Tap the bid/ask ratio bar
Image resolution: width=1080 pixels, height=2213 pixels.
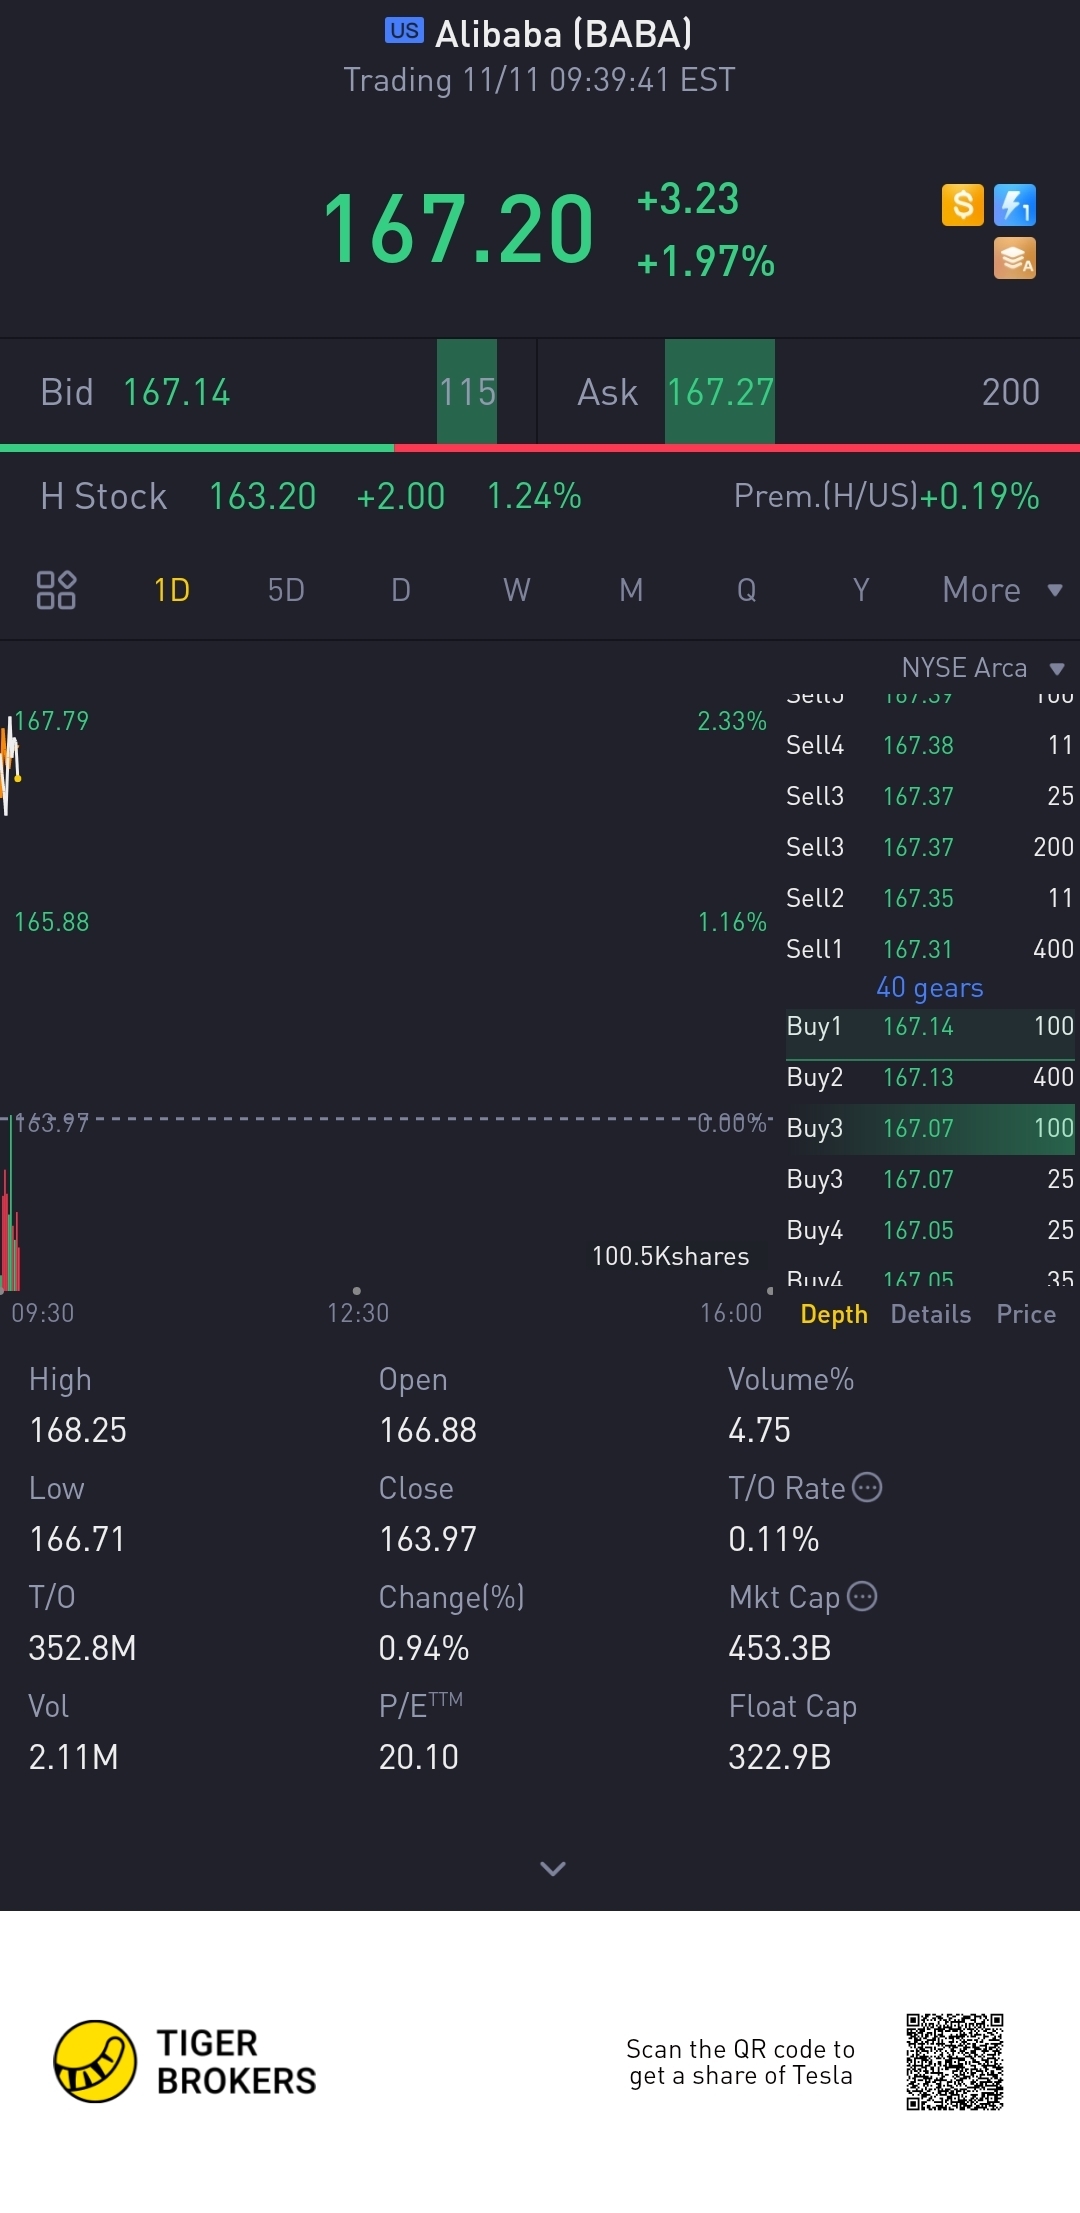[x=540, y=448]
